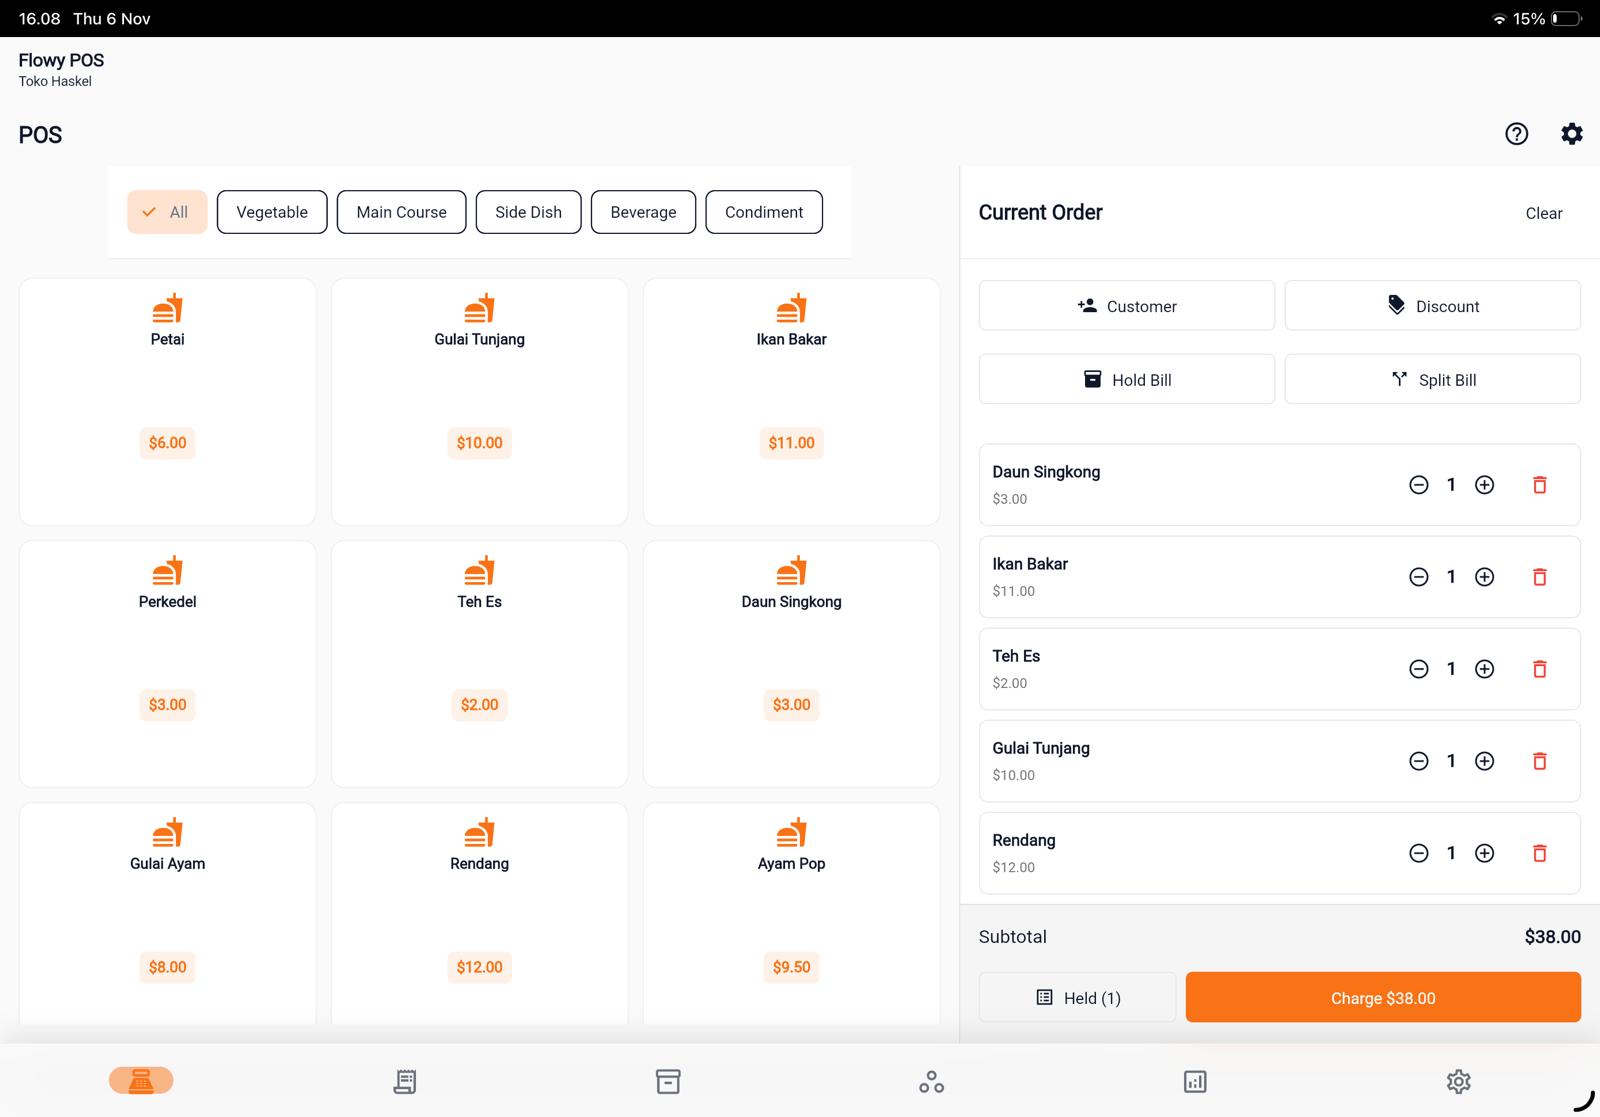Open settings gear in bottom navigation bar

pos(1459,1081)
